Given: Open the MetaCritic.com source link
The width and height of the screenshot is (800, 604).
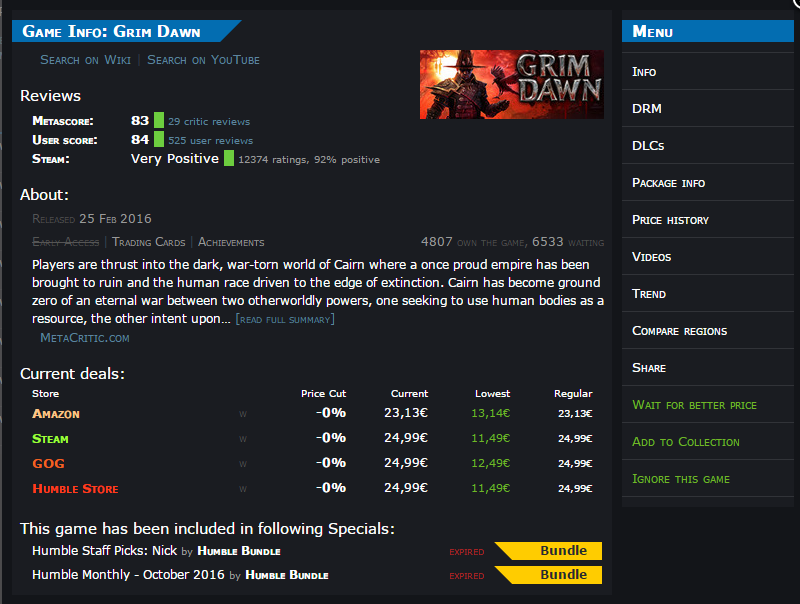Looking at the screenshot, I should click(85, 338).
